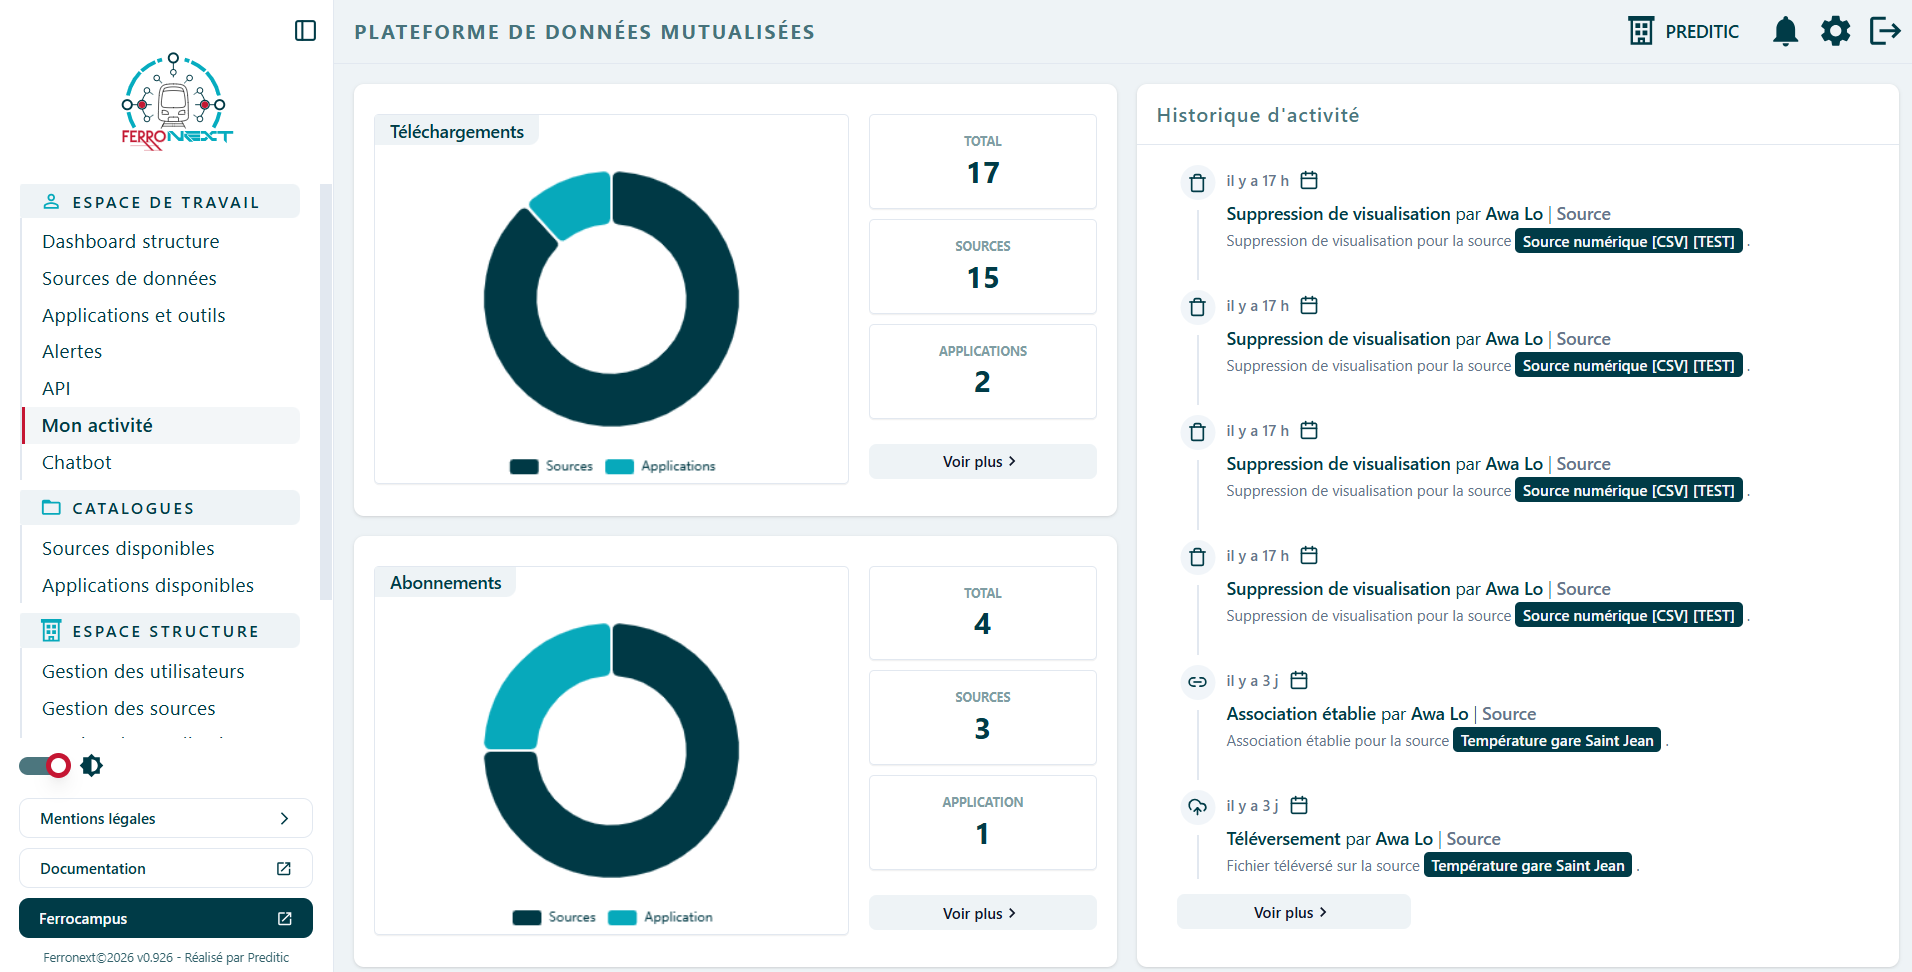Image resolution: width=1912 pixels, height=972 pixels.
Task: Expand Mentions légales chevron
Action: pyautogui.click(x=284, y=818)
